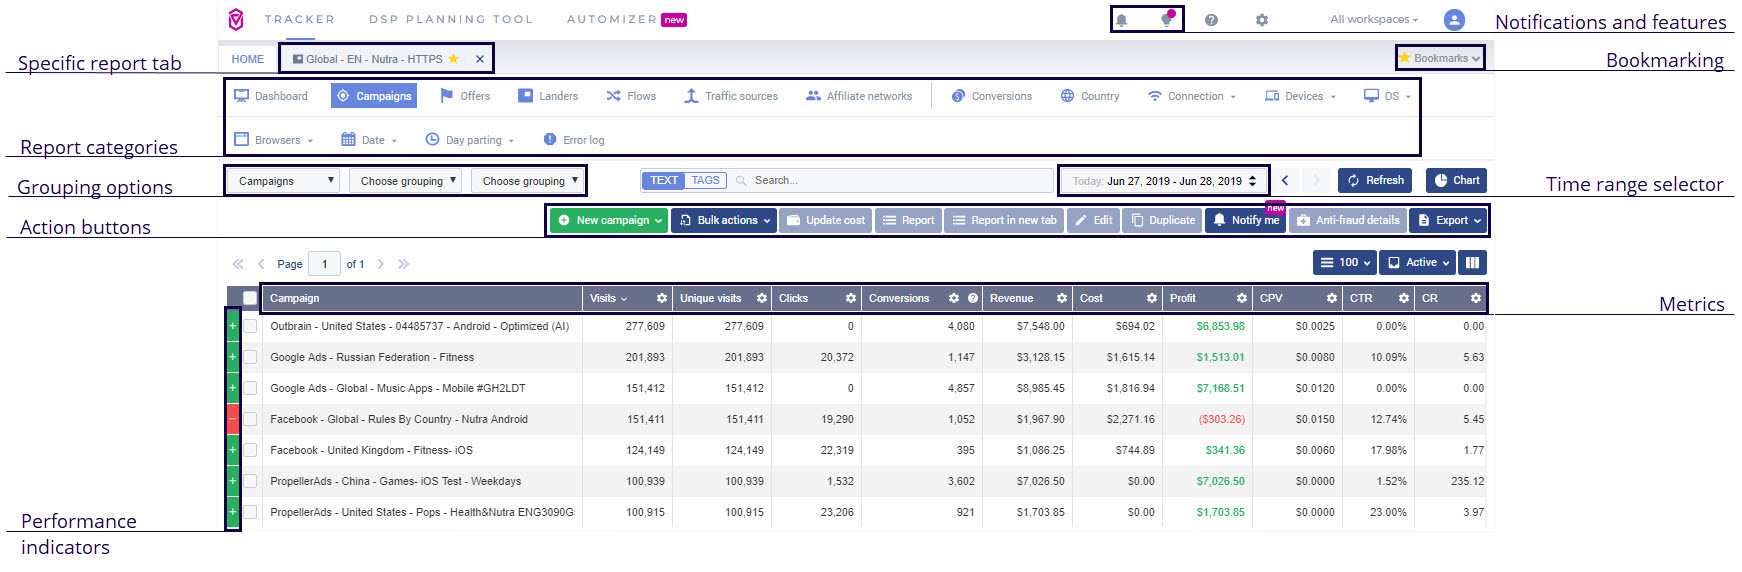Open the new features lightbulb icon
The width and height of the screenshot is (1742, 572).
[x=1166, y=20]
